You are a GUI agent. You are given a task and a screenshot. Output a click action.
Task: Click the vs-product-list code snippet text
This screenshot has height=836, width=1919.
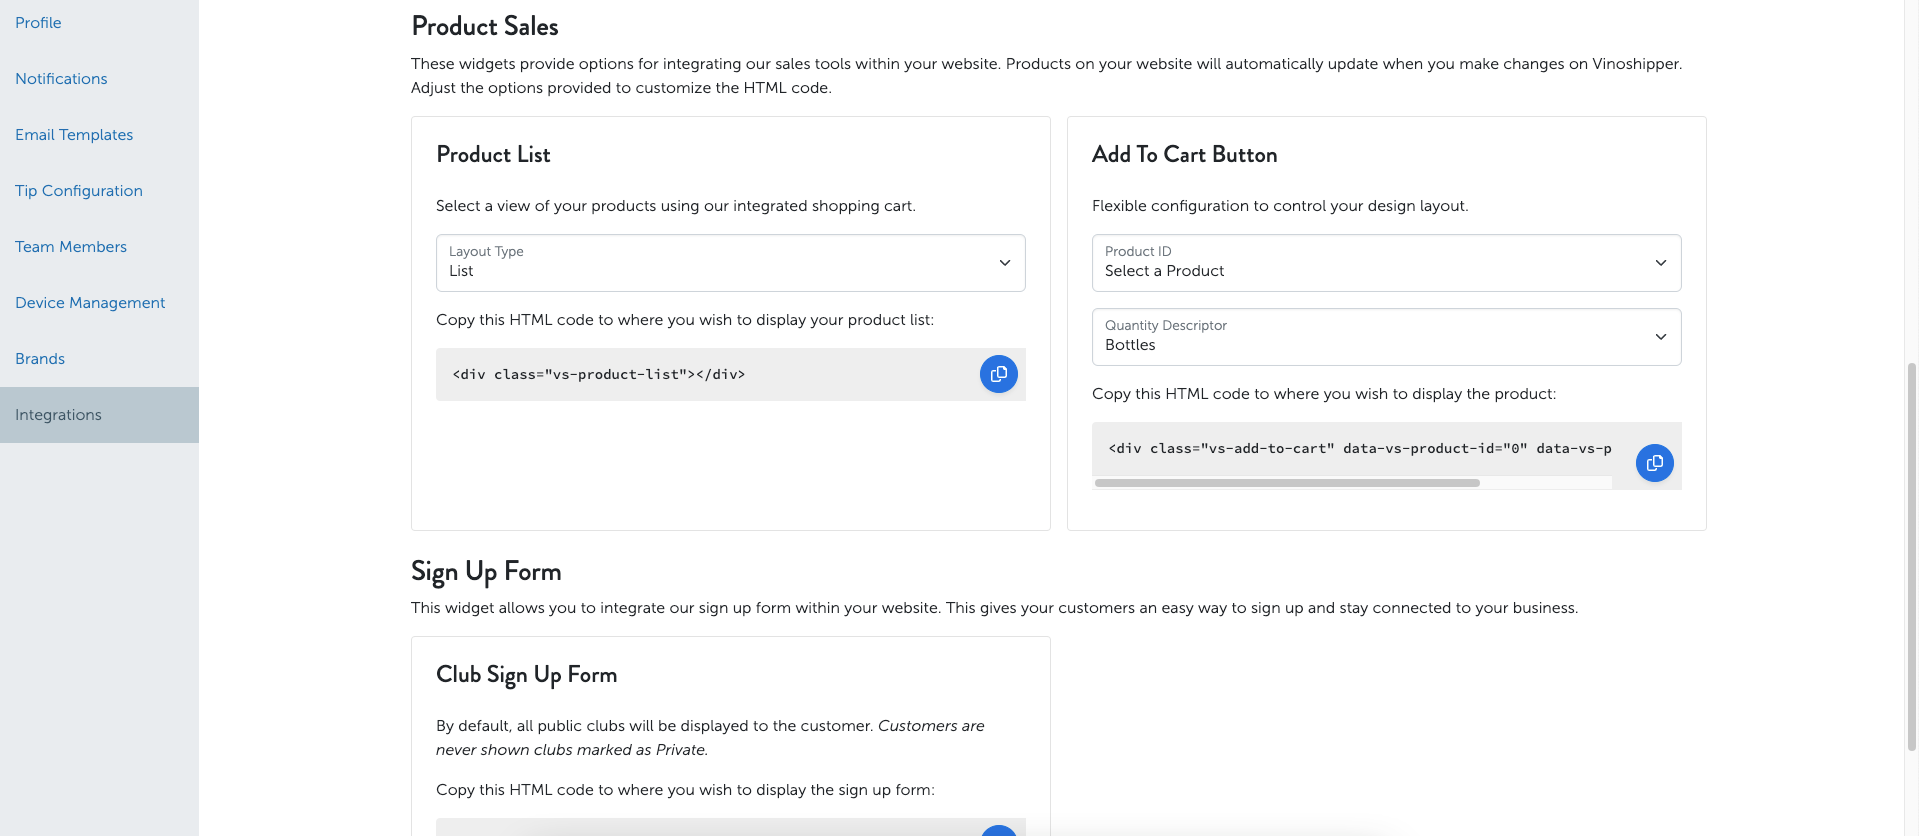[599, 375]
